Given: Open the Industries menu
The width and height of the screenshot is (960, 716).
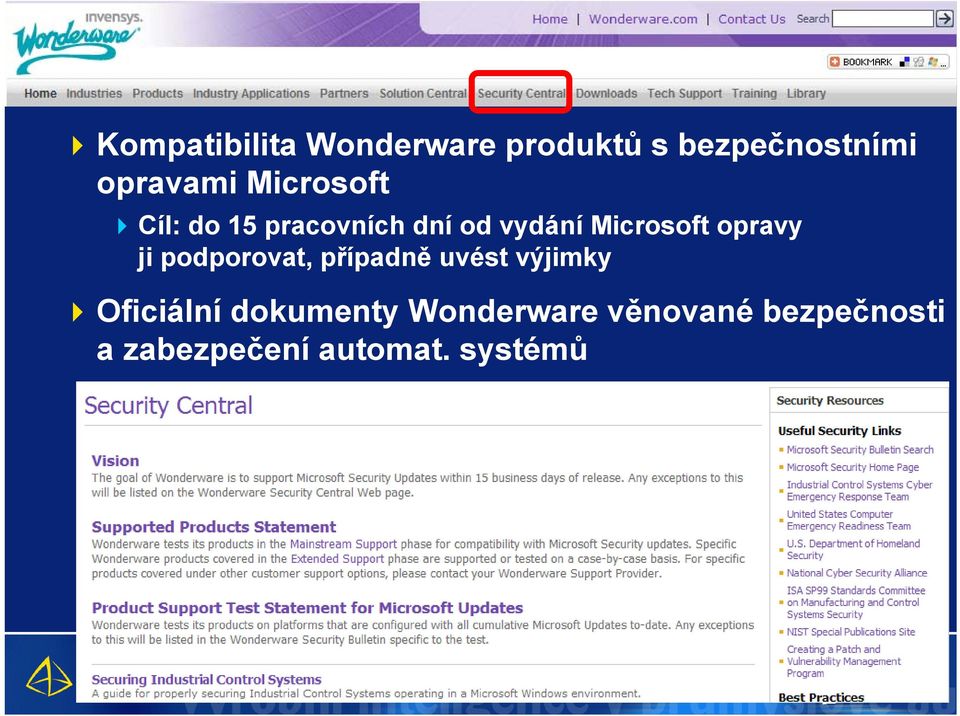Looking at the screenshot, I should point(94,94).
